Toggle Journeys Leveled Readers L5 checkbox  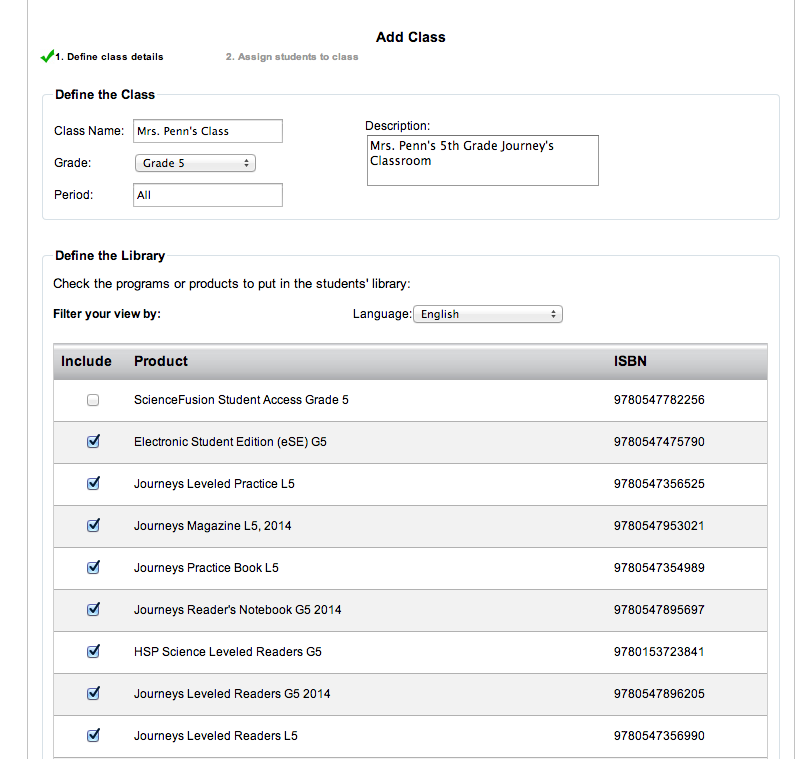[93, 735]
